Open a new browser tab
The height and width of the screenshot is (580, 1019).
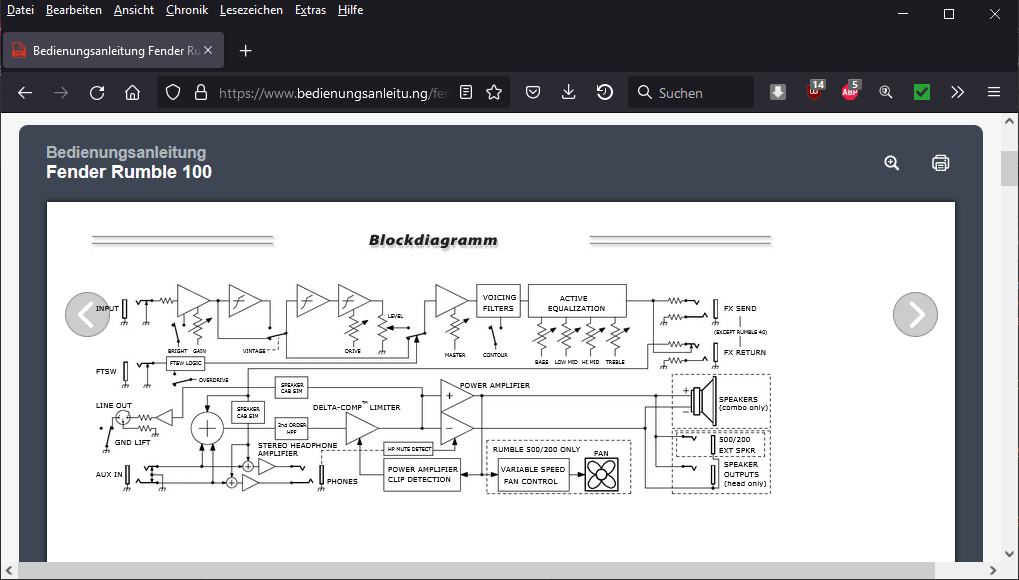click(245, 51)
